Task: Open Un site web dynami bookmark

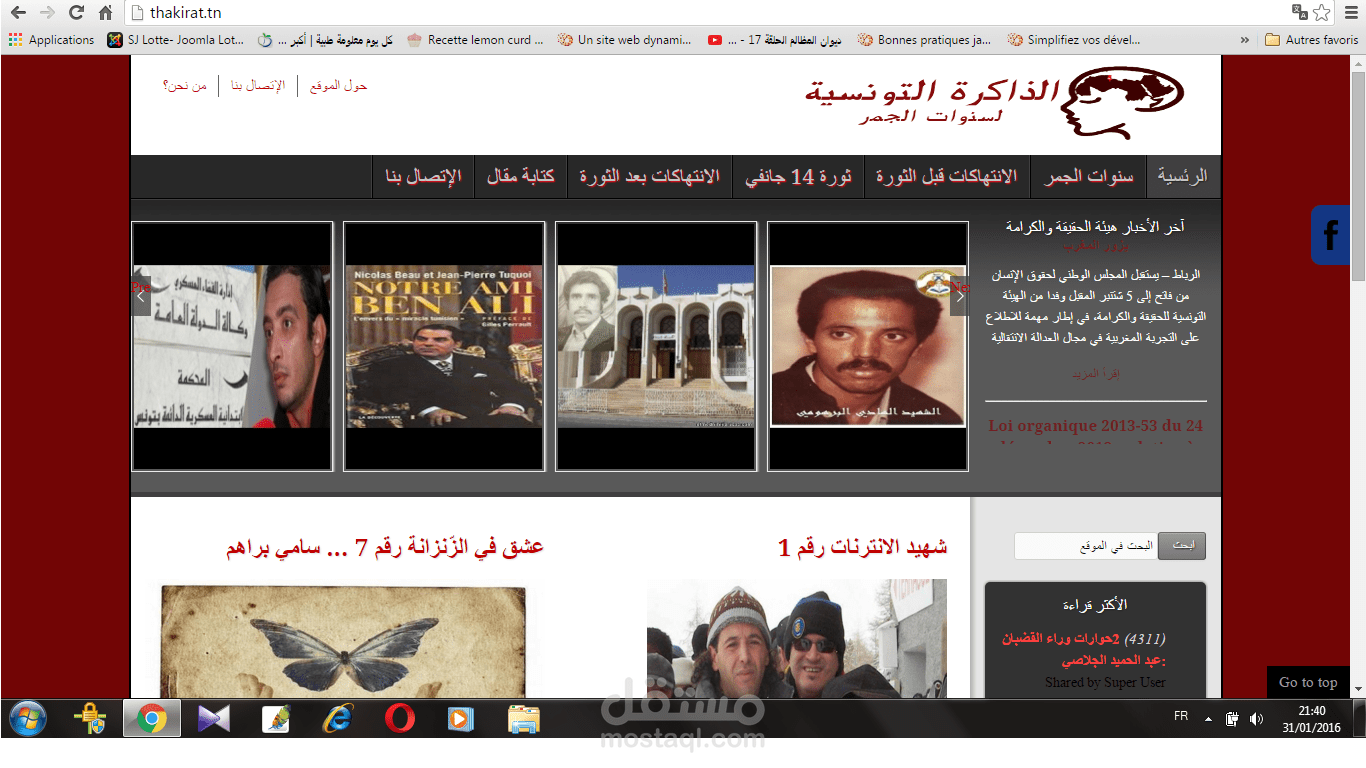Action: tap(624, 40)
